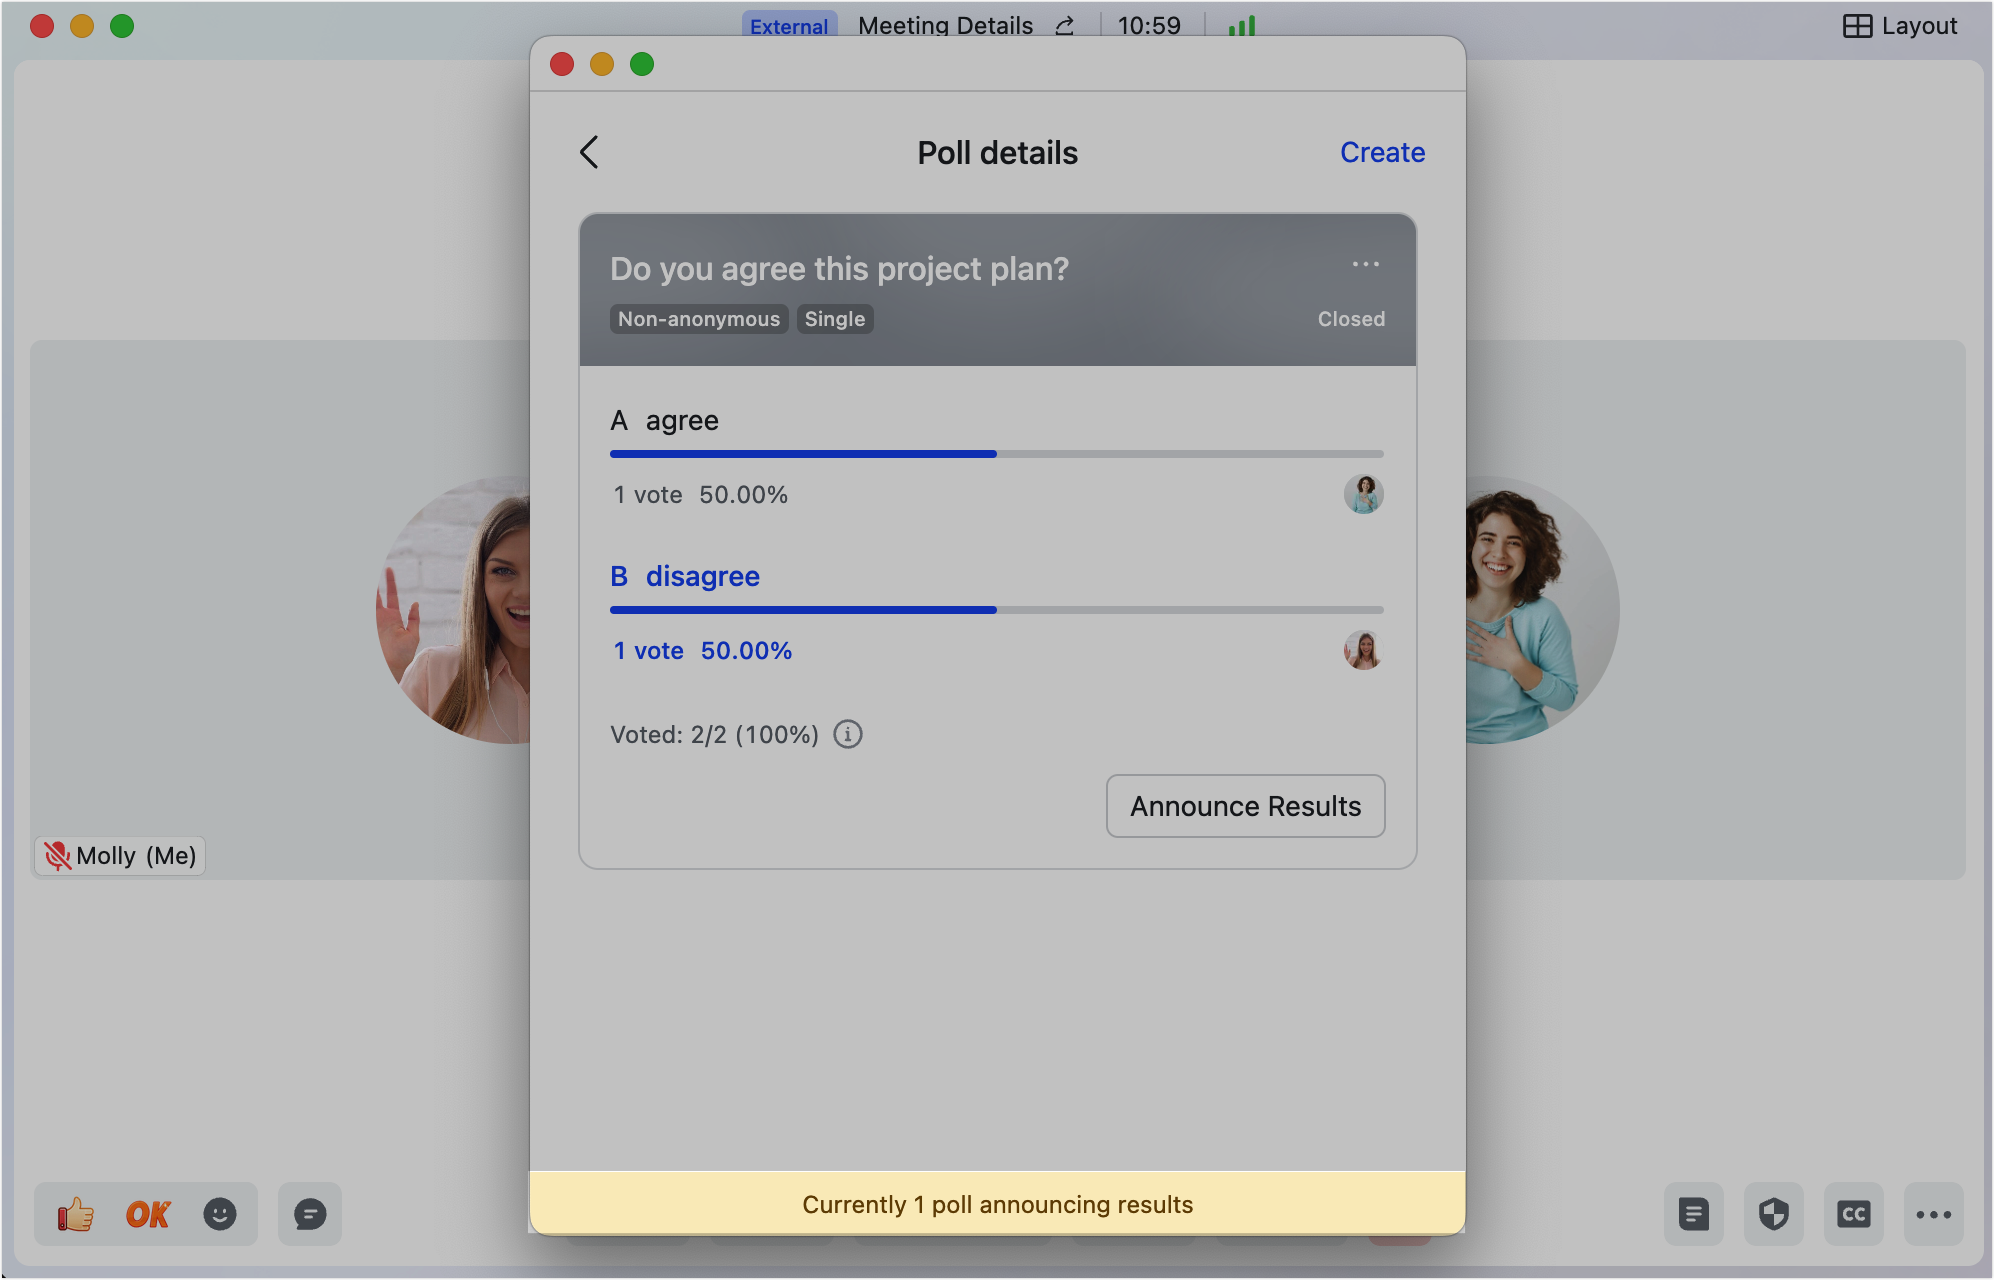Open the Layout view selector
Viewport: 1994px width, 1280px height.
pyautogui.click(x=1899, y=26)
